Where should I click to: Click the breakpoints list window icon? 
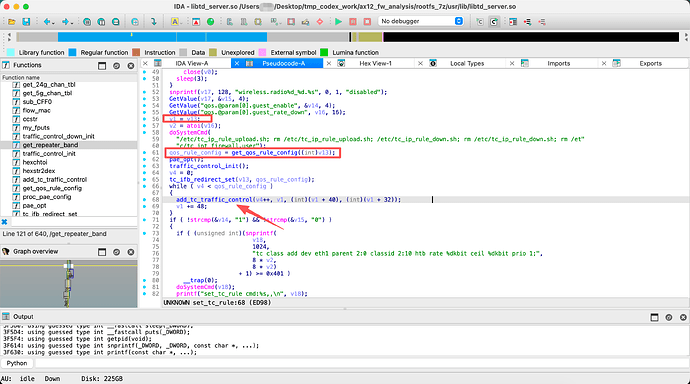pyautogui.click(x=513, y=22)
